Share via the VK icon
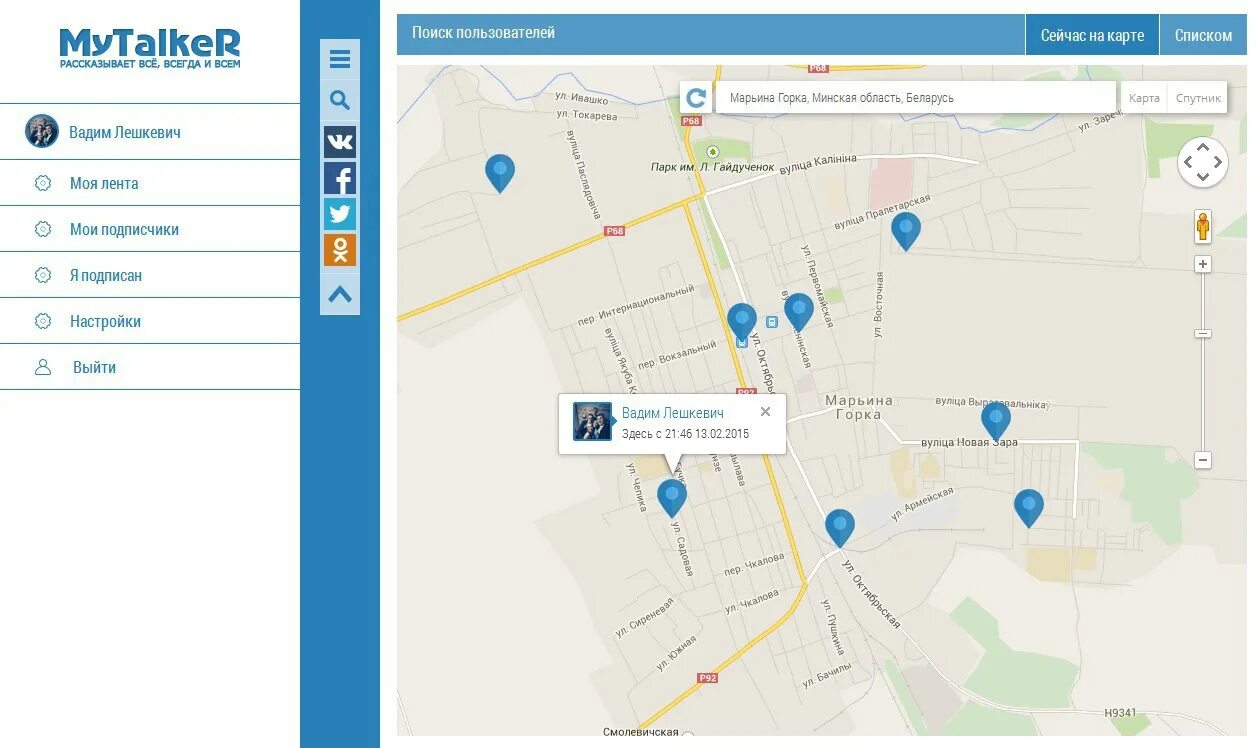1258x748 pixels. tap(340, 141)
